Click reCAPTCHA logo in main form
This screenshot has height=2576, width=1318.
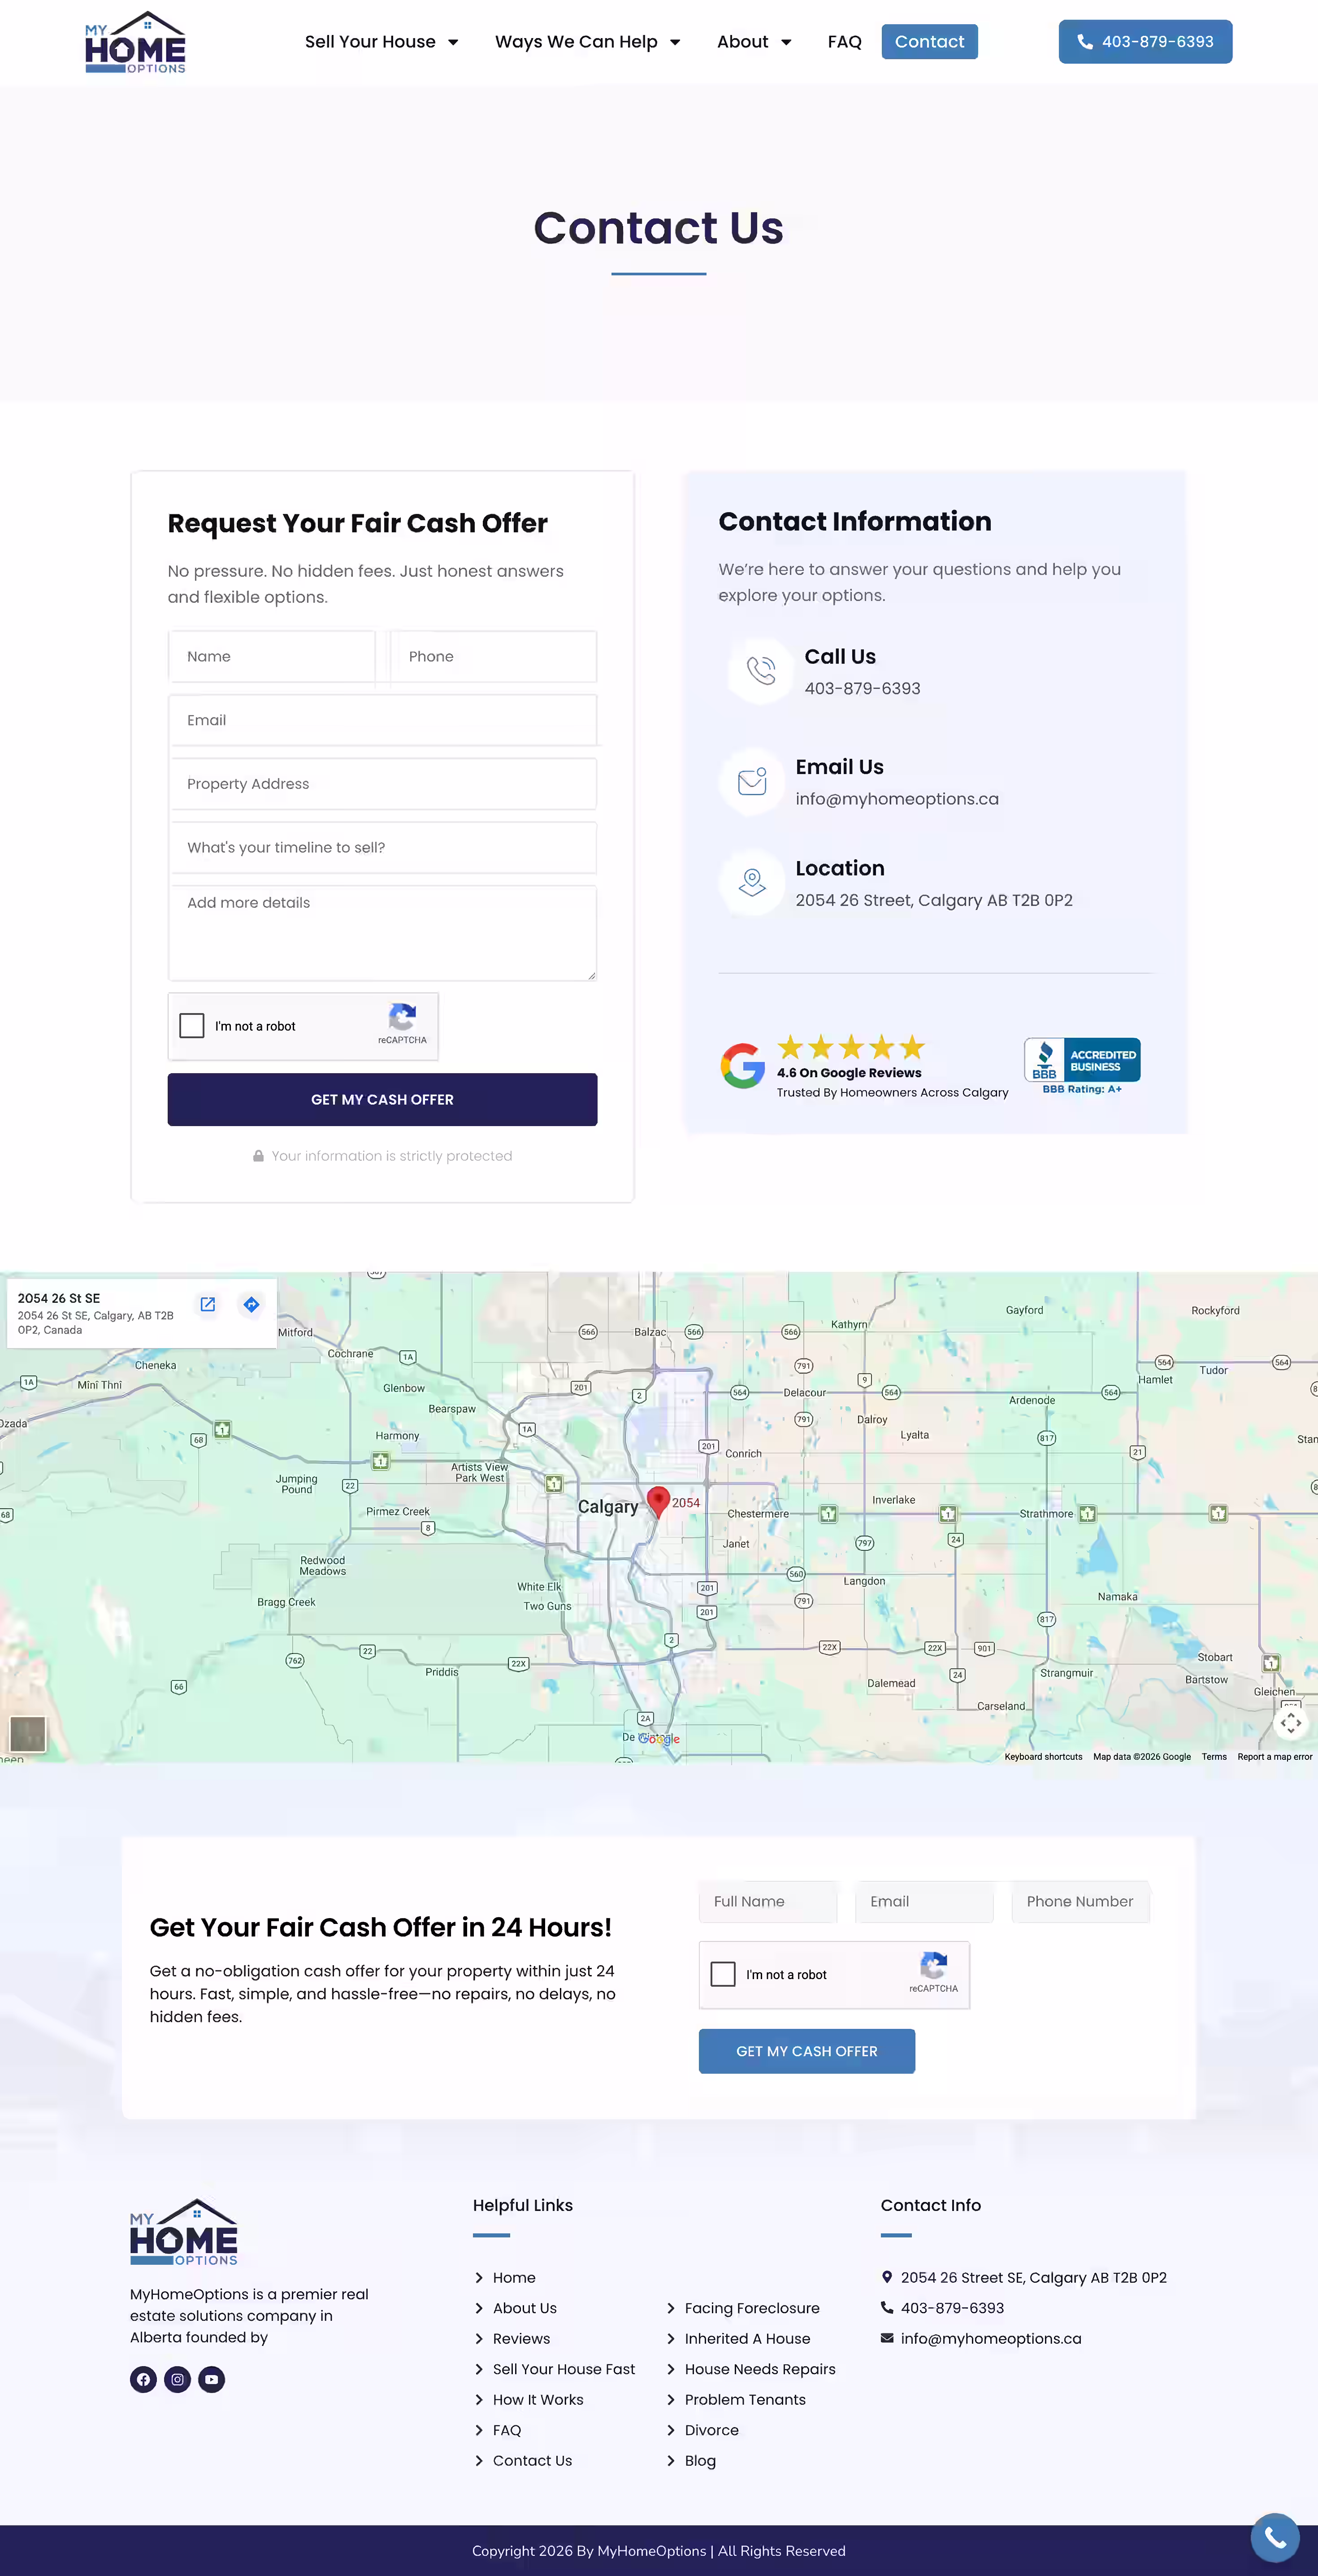click(402, 1017)
